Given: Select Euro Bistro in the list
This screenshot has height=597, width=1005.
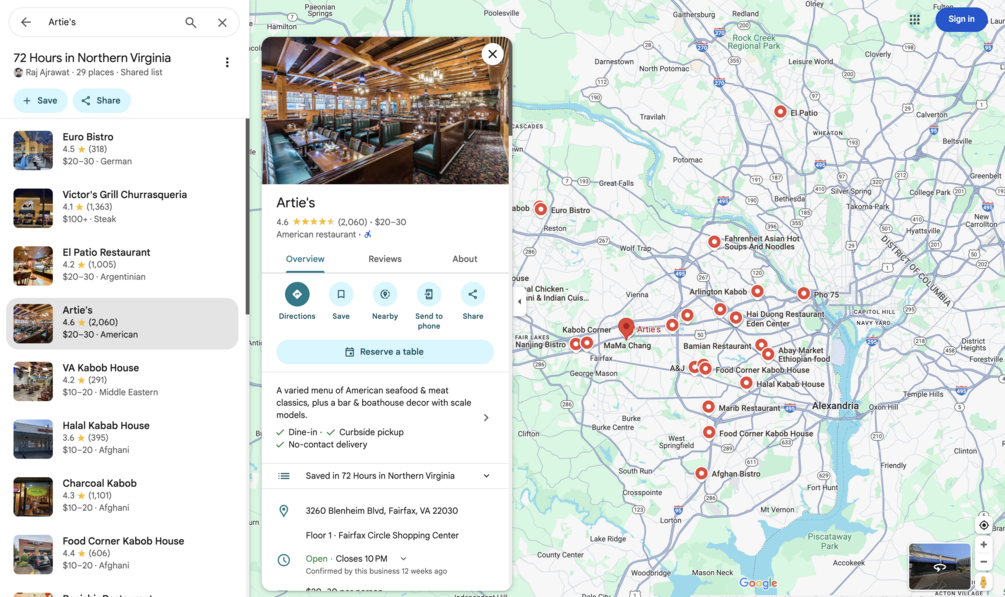Looking at the screenshot, I should pyautogui.click(x=122, y=149).
